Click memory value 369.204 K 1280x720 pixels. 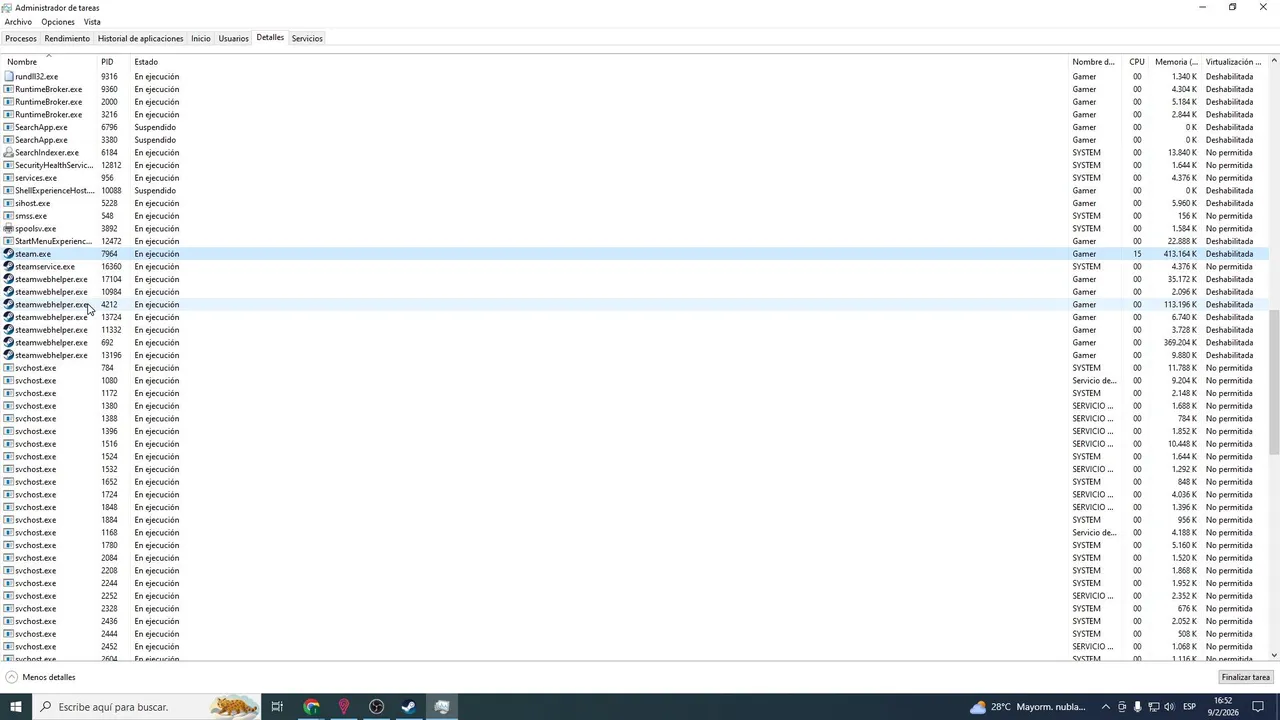click(1180, 342)
